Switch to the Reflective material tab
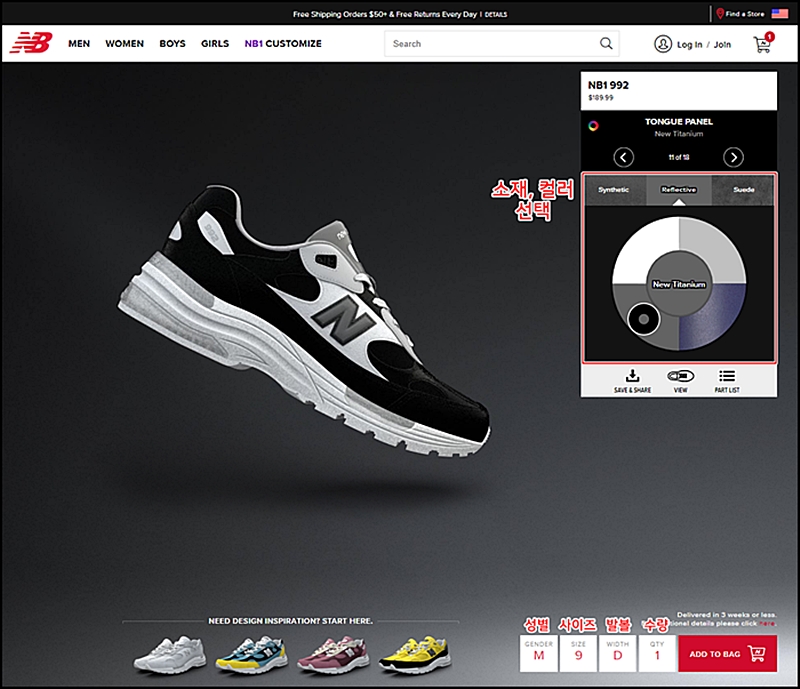This screenshot has height=689, width=800. click(679, 190)
